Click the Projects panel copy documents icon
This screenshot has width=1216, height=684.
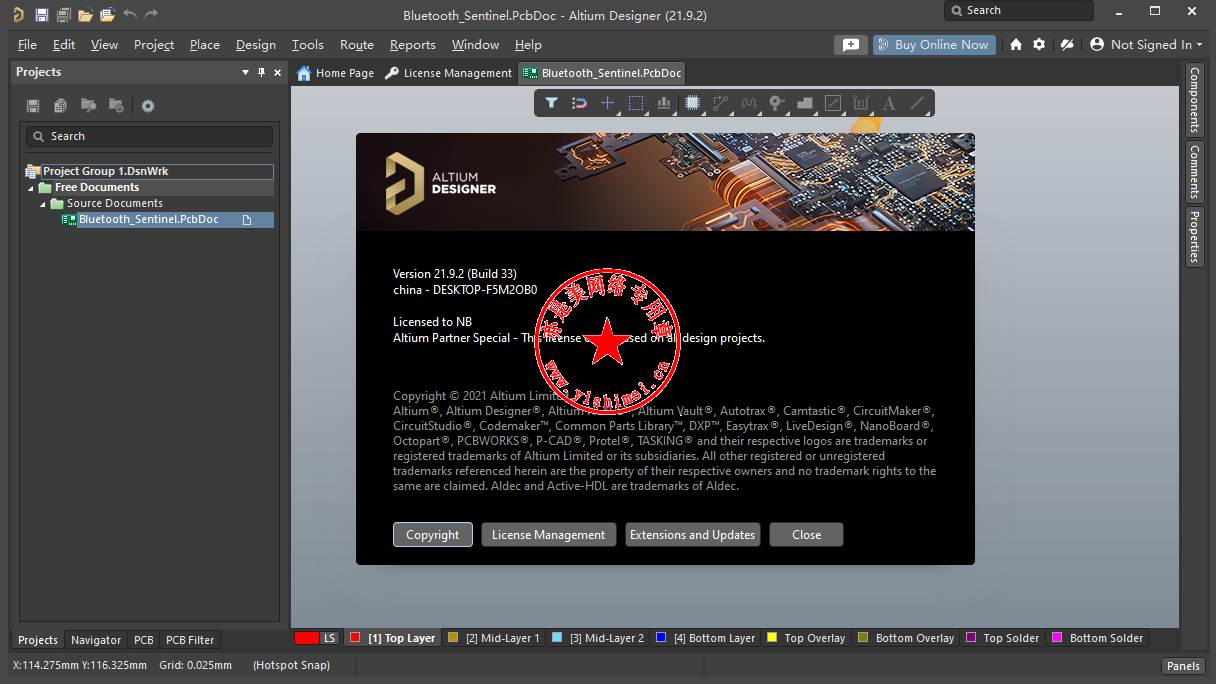(61, 106)
